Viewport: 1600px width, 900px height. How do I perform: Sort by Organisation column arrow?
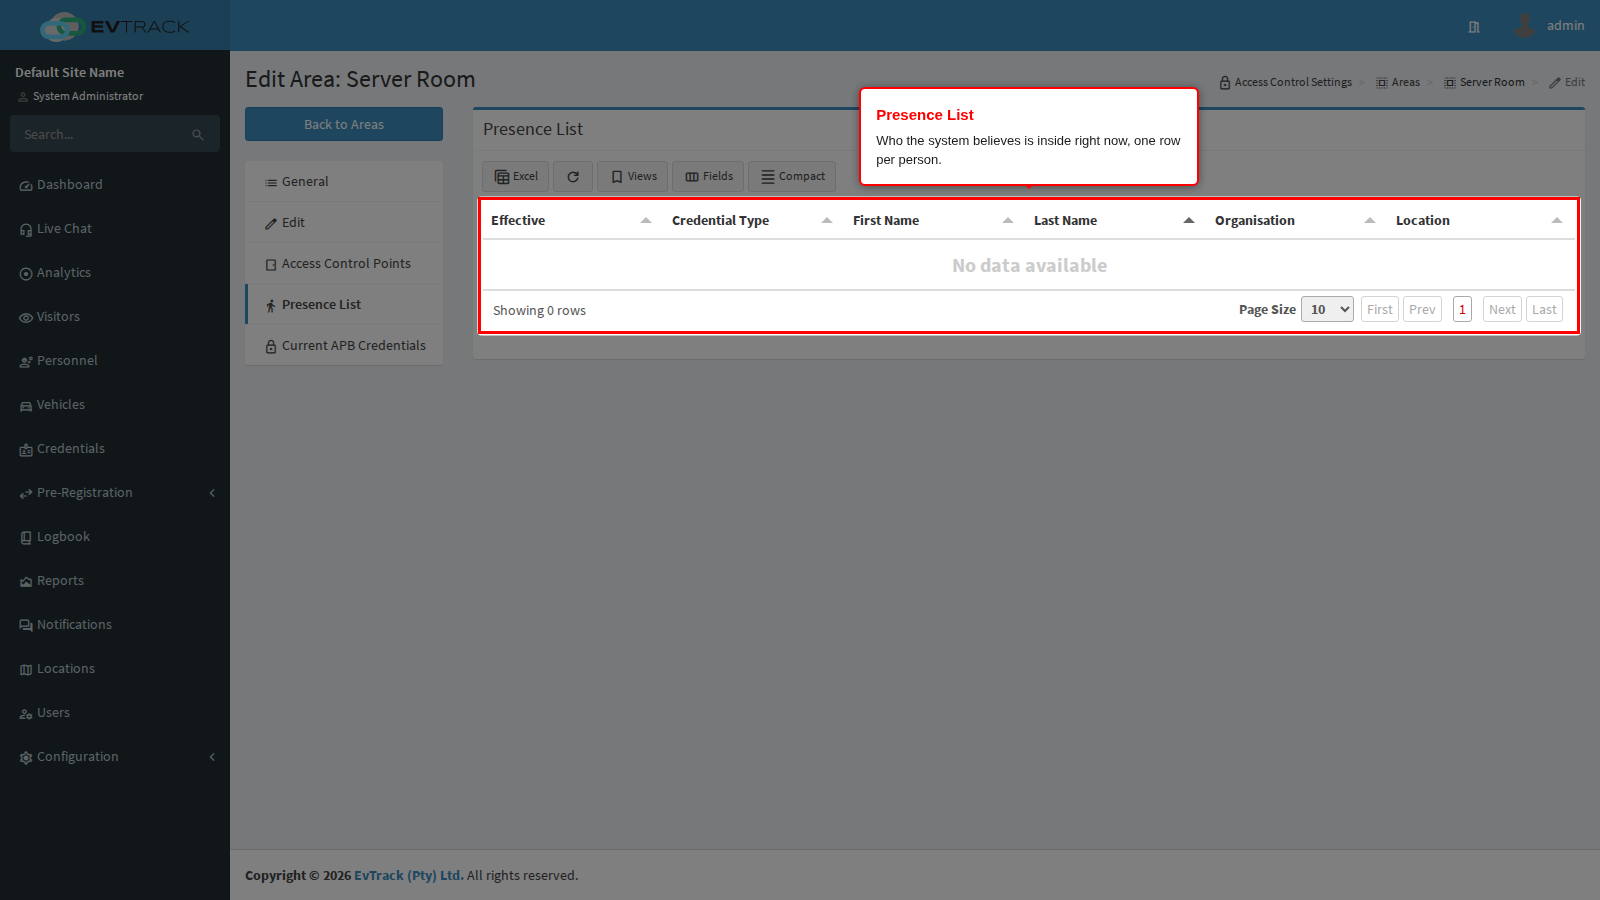click(1370, 221)
